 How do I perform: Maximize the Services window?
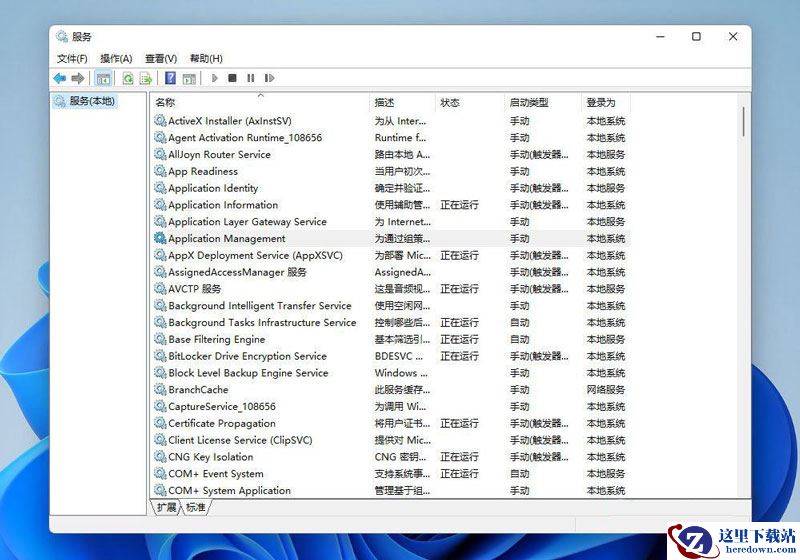[696, 36]
